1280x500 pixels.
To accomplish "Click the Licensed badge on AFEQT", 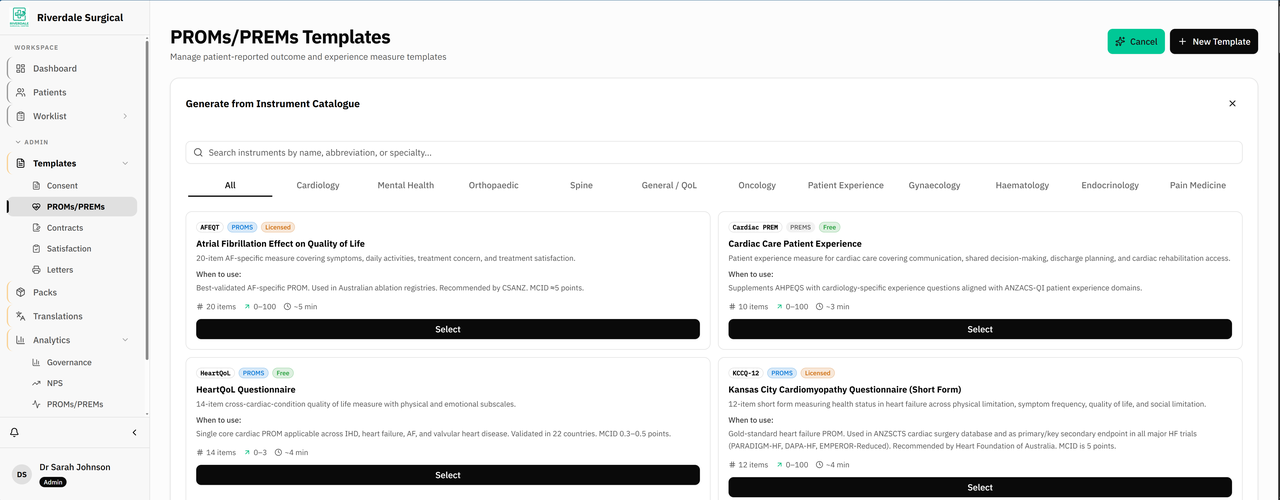I will pyautogui.click(x=278, y=227).
